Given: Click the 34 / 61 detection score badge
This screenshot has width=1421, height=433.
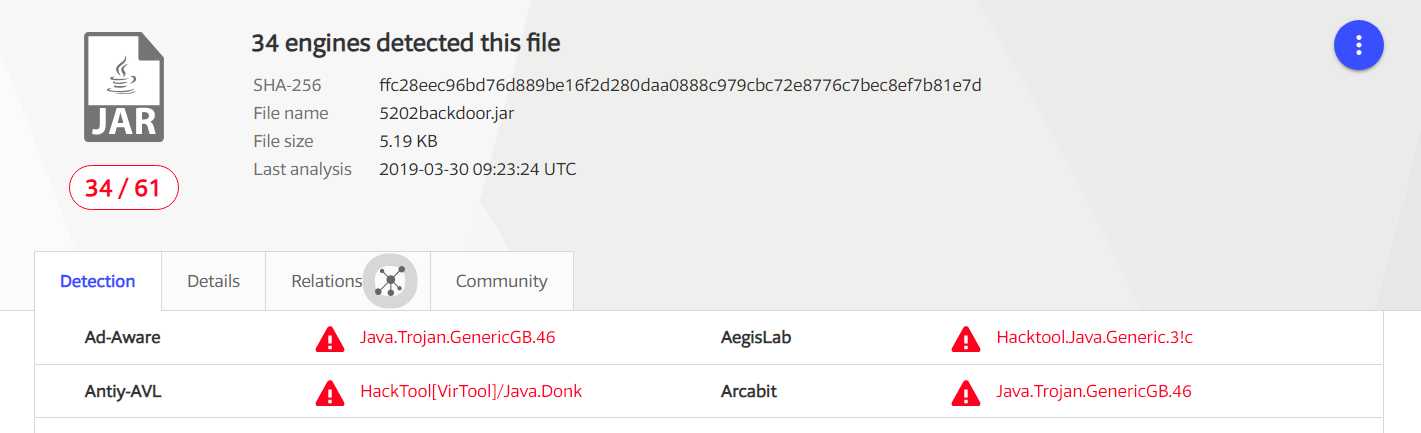Looking at the screenshot, I should tap(124, 188).
